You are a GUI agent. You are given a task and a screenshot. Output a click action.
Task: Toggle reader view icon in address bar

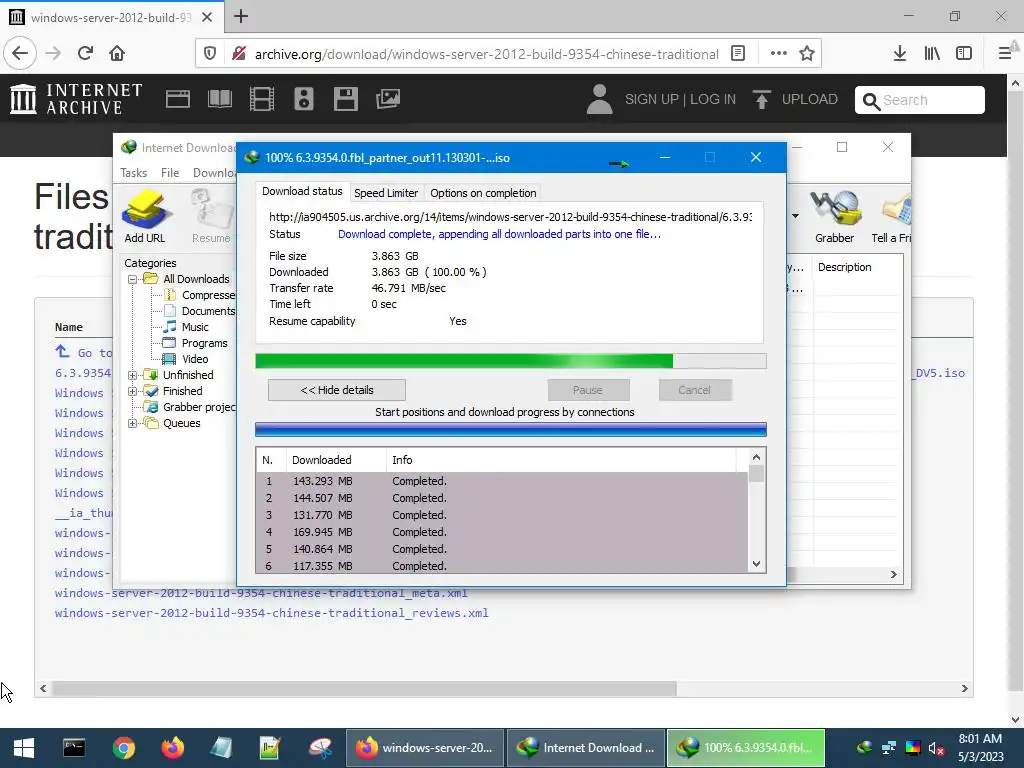coord(738,54)
